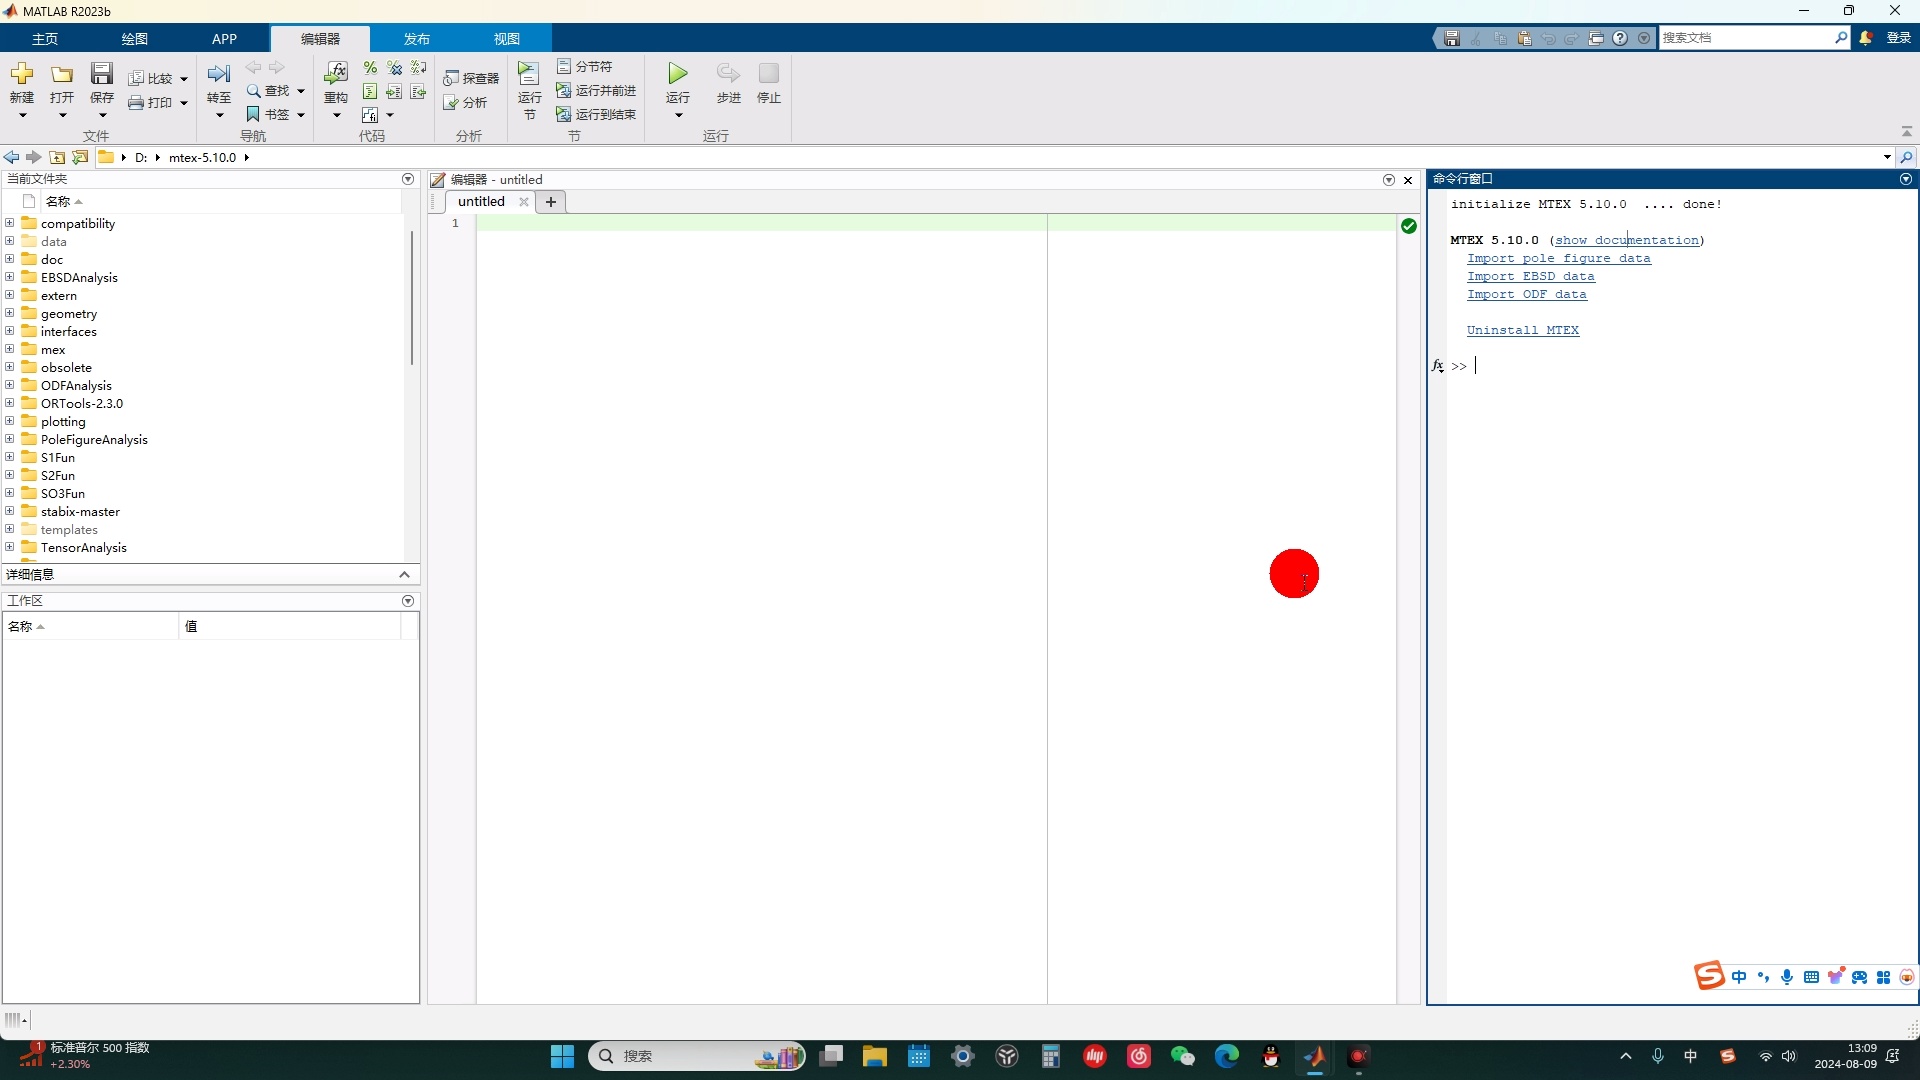Add a new editor tab with plus
Screen dimensions: 1920x1080
tap(551, 202)
